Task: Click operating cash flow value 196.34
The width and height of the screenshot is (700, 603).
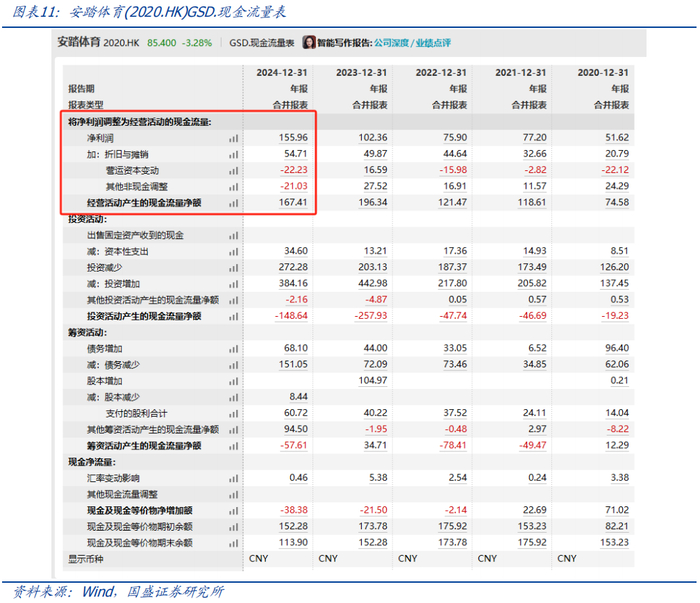Action: (x=373, y=202)
